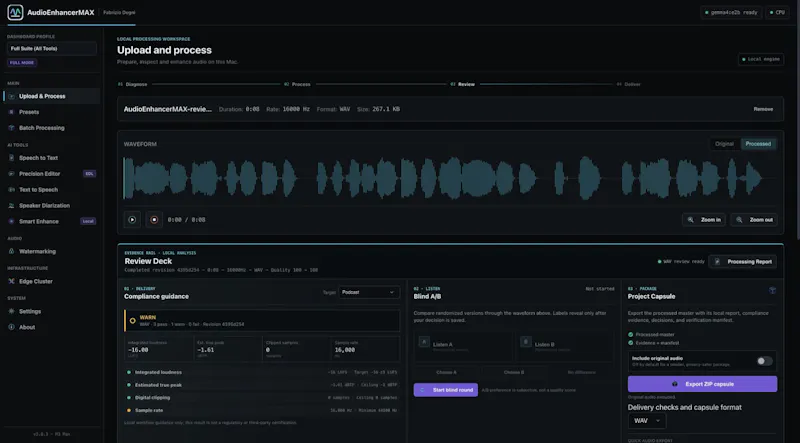Viewport: 800px width, 443px height.
Task: Open the Processing Report
Action: [743, 261]
